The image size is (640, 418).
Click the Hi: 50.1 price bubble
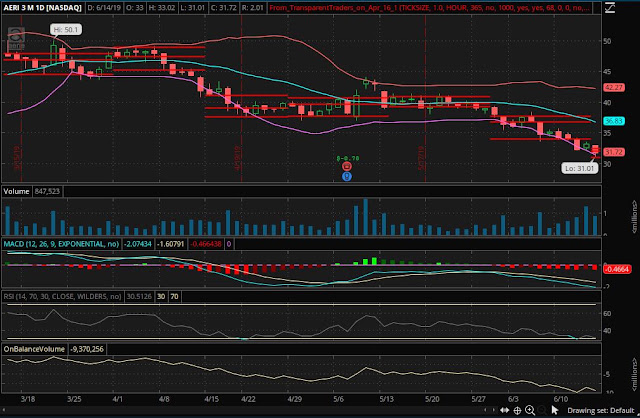(x=66, y=29)
